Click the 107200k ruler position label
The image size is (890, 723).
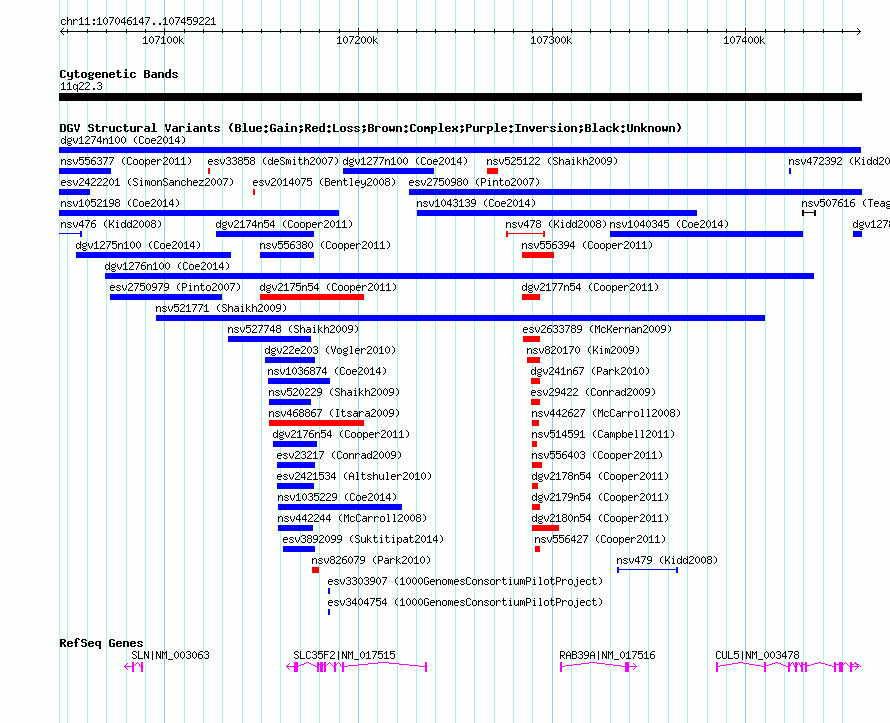[357, 40]
